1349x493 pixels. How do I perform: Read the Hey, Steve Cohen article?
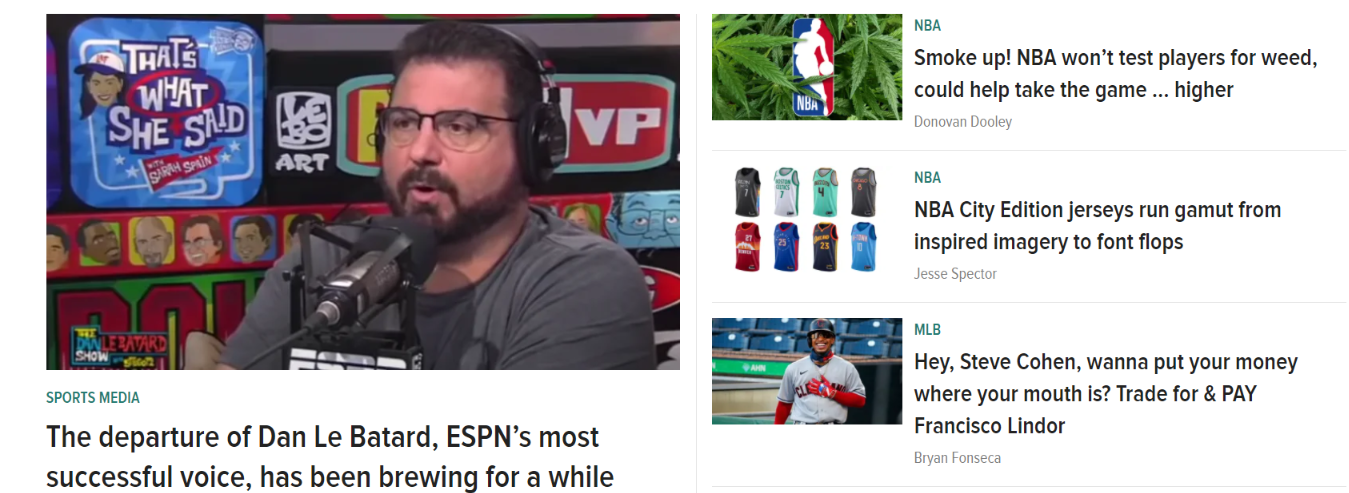click(1106, 394)
